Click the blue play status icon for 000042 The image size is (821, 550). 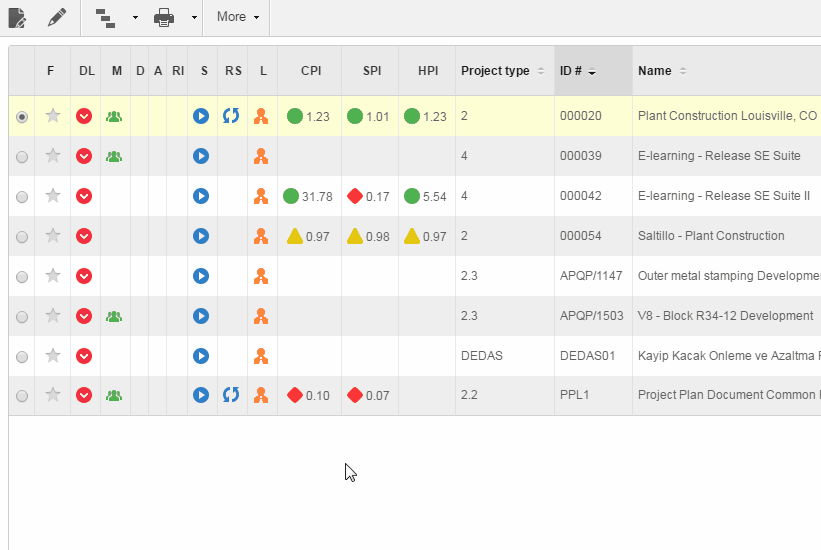point(201,196)
